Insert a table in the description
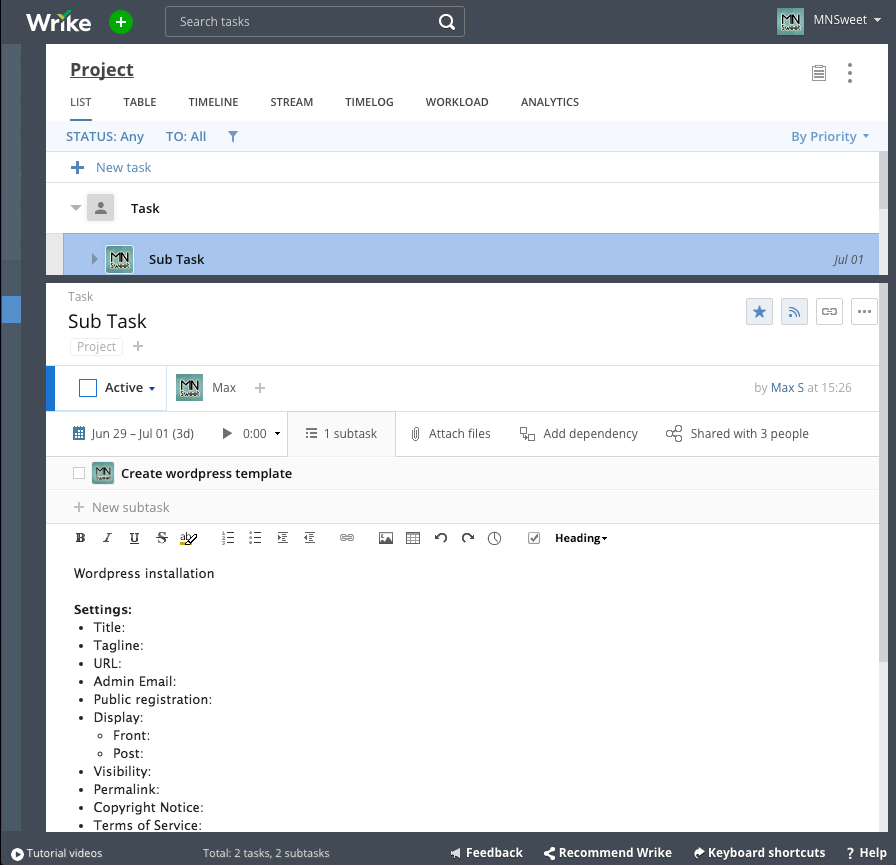 (x=413, y=538)
